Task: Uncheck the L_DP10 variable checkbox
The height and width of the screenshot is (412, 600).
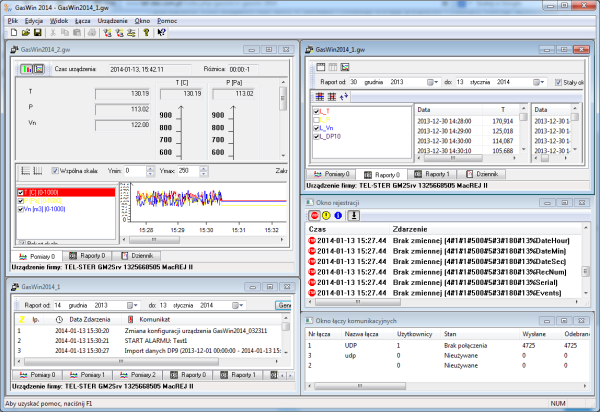Action: coord(315,137)
